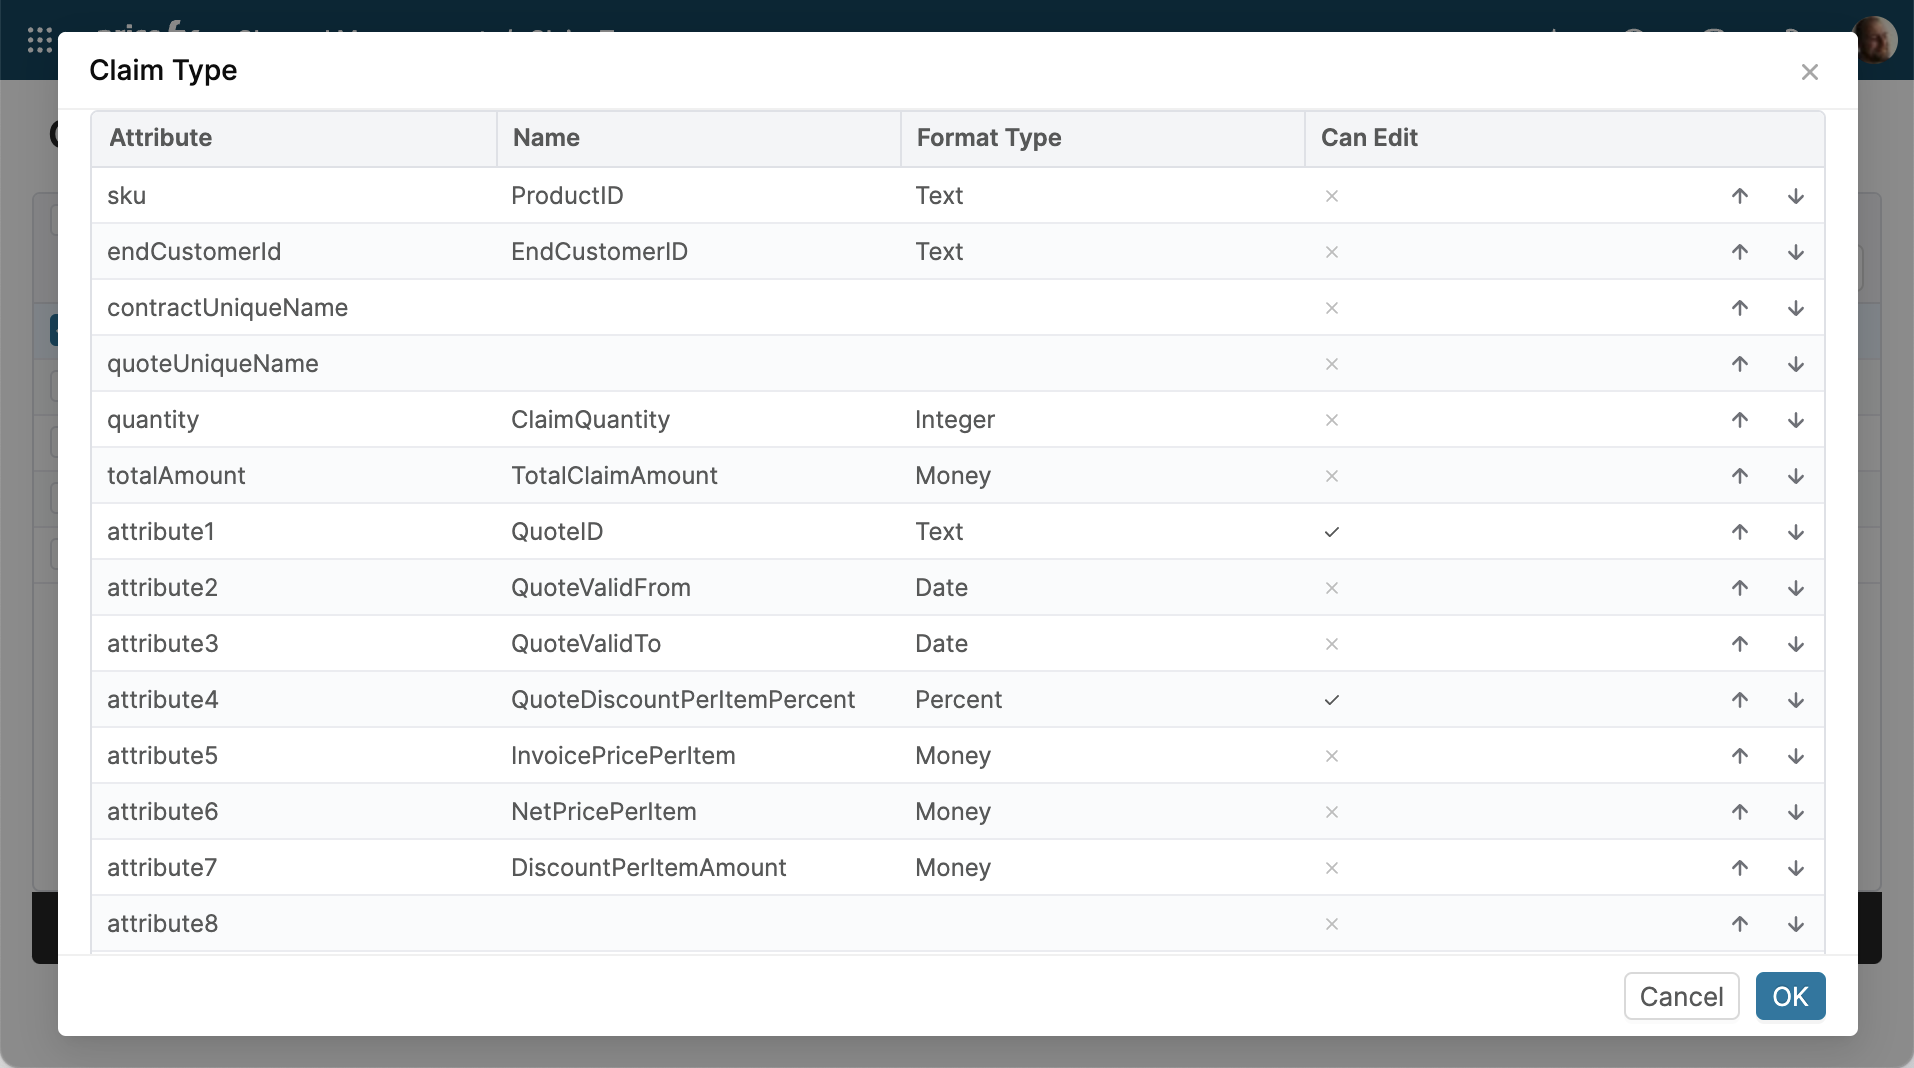Move attribute7 row up with arrow

(1739, 868)
